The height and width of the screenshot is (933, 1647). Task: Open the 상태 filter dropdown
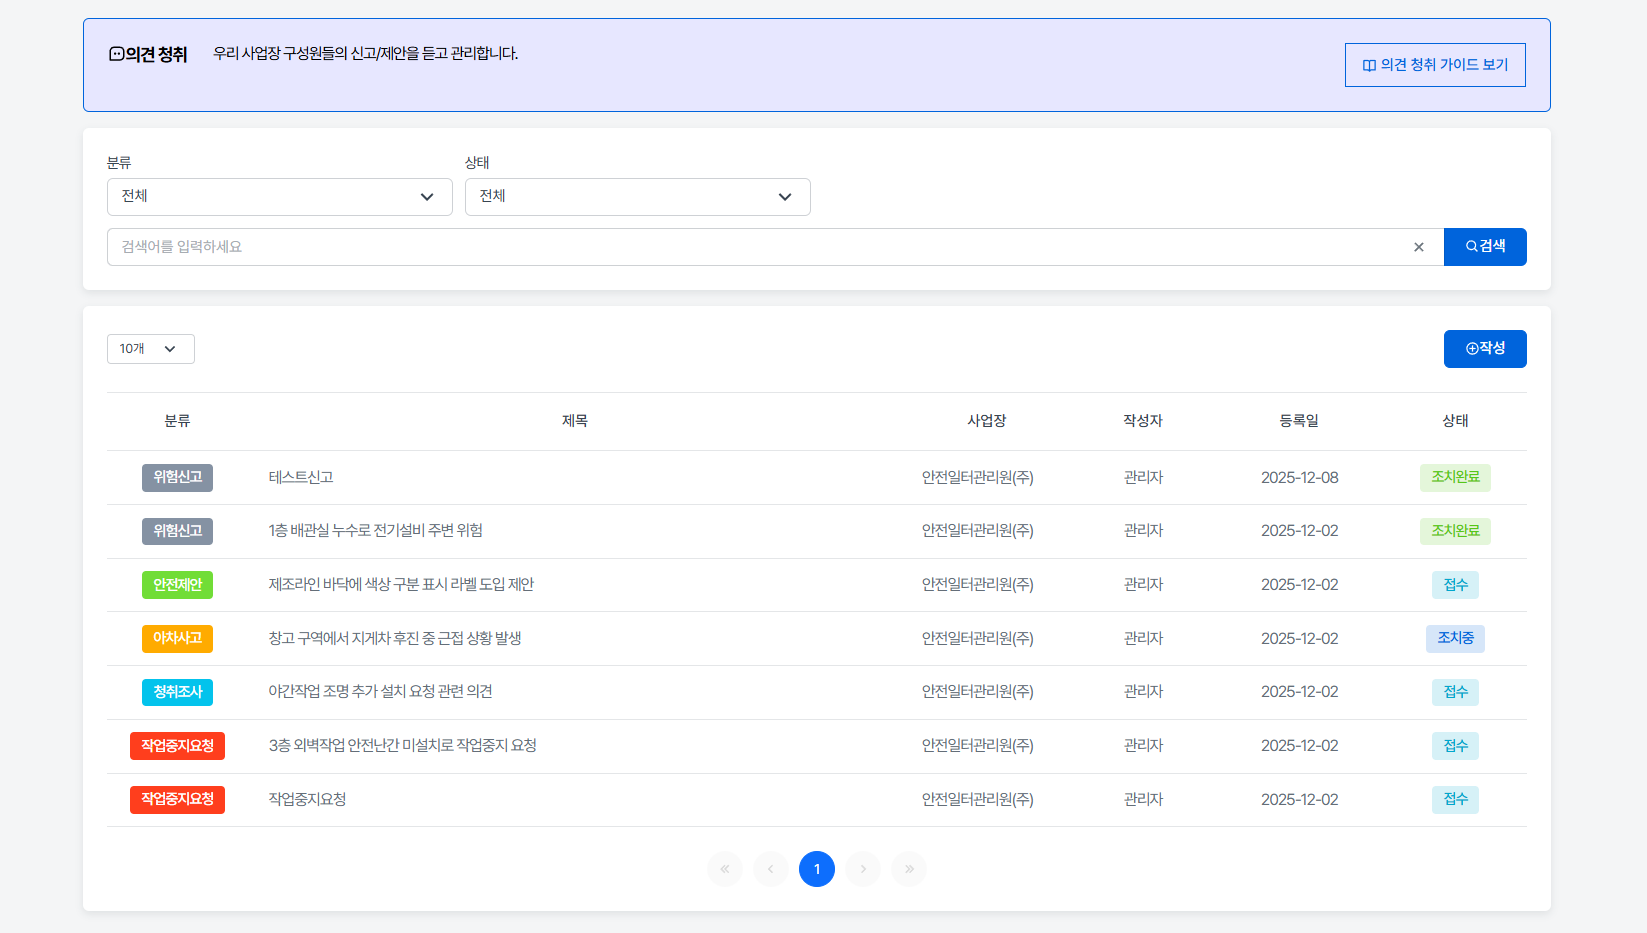[x=637, y=196]
